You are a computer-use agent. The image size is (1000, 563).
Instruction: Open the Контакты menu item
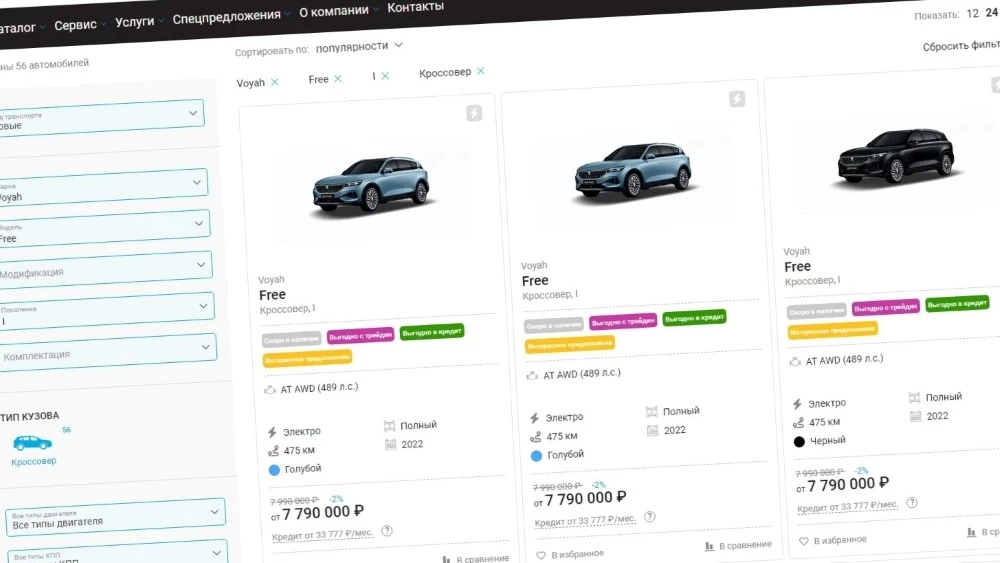415,7
